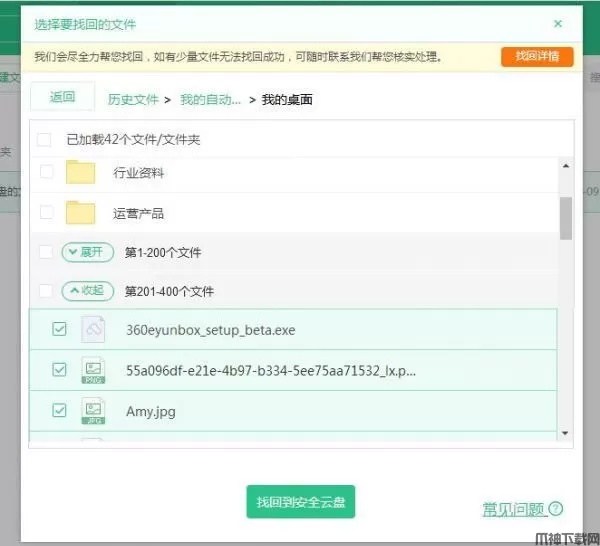Uncheck the 360eyunbox_setup_beta.exe checkbox
The width and height of the screenshot is (600, 546).
59,330
